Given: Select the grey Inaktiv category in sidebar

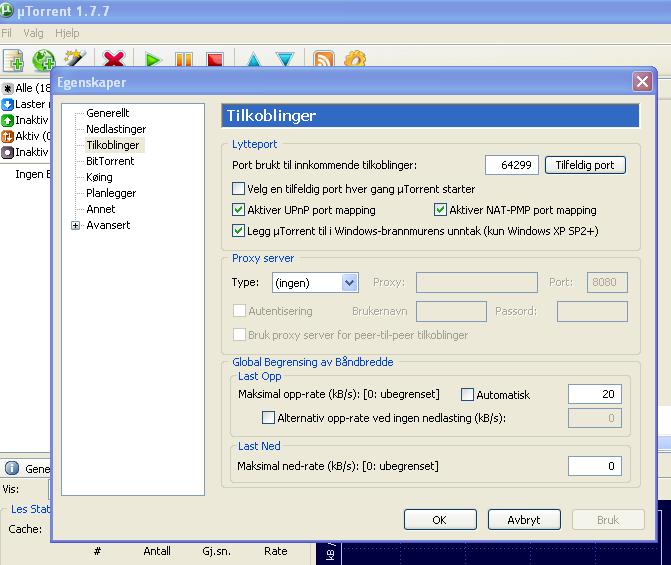Looking at the screenshot, I should tap(25, 152).
